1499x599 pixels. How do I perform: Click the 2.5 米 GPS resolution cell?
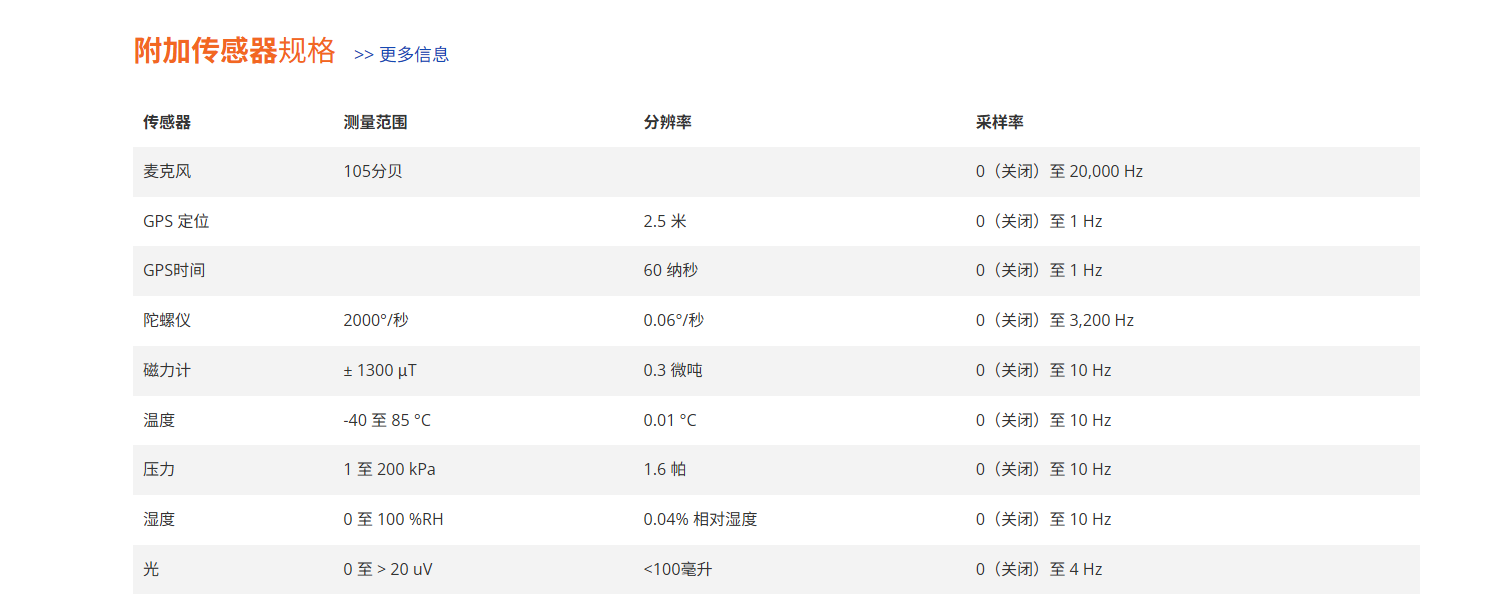click(x=665, y=221)
